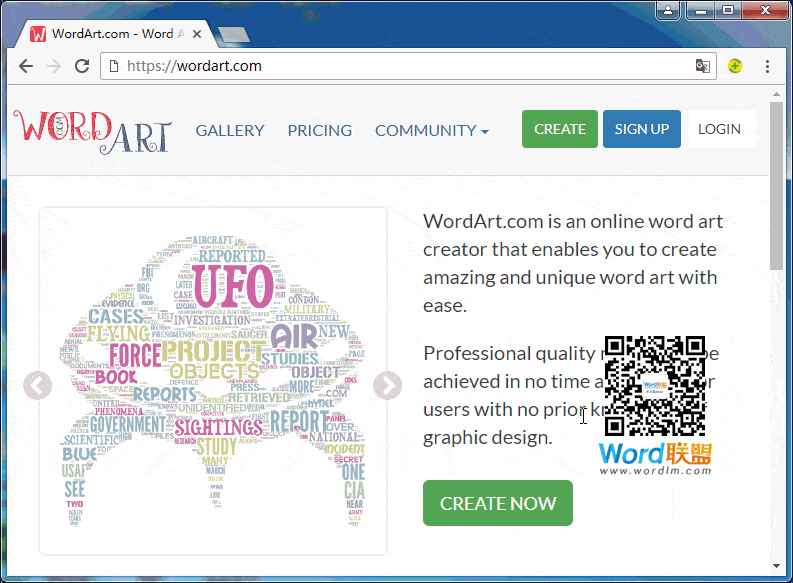
Task: Click the translate page icon in address bar
Action: (x=703, y=66)
